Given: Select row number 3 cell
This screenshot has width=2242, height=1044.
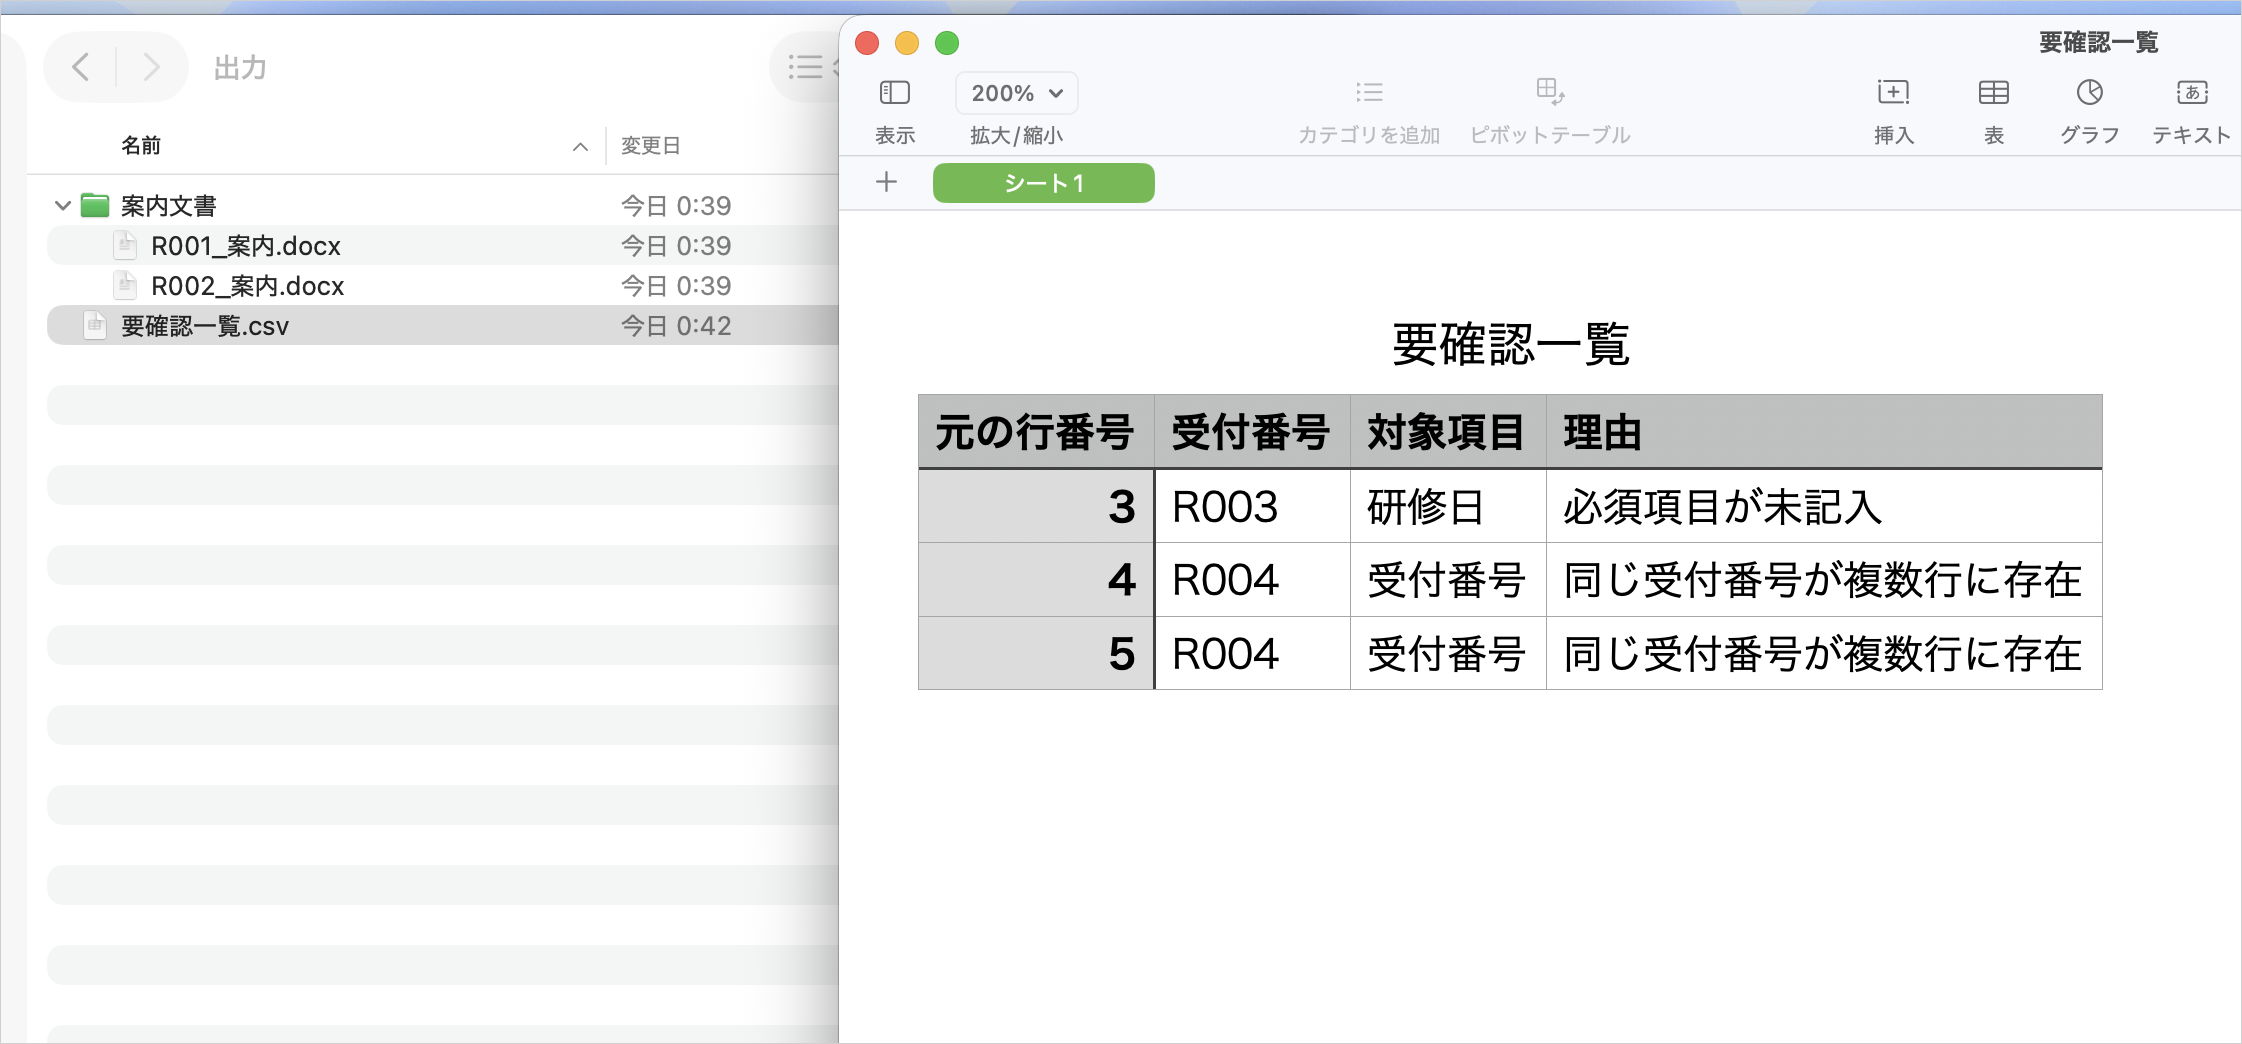Looking at the screenshot, I should [1036, 506].
